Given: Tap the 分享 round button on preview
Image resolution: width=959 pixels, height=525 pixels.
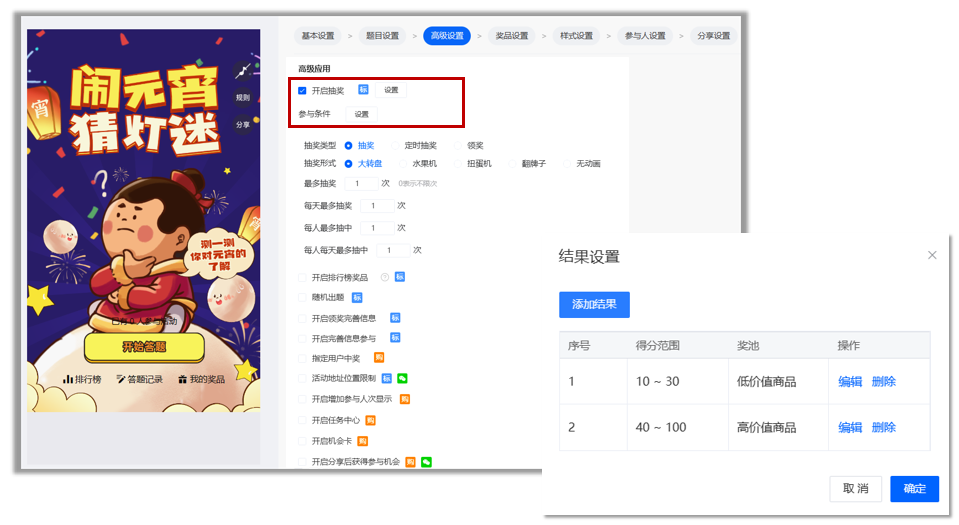Looking at the screenshot, I should tap(243, 124).
